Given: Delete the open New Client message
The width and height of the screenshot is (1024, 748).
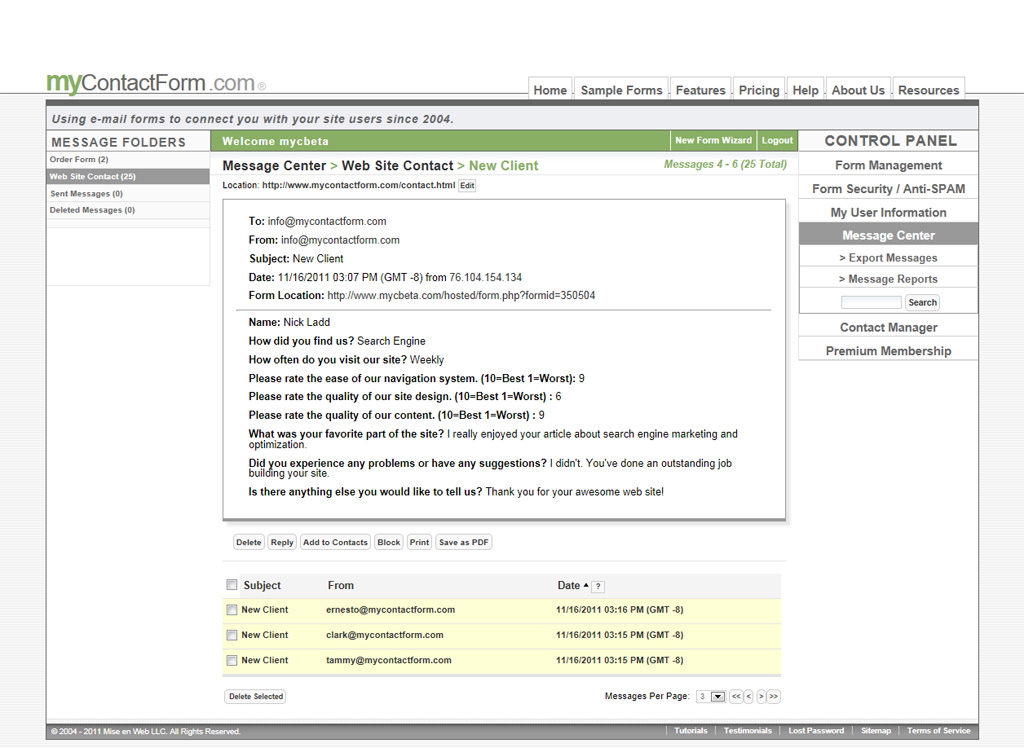Looking at the screenshot, I should click(x=249, y=542).
